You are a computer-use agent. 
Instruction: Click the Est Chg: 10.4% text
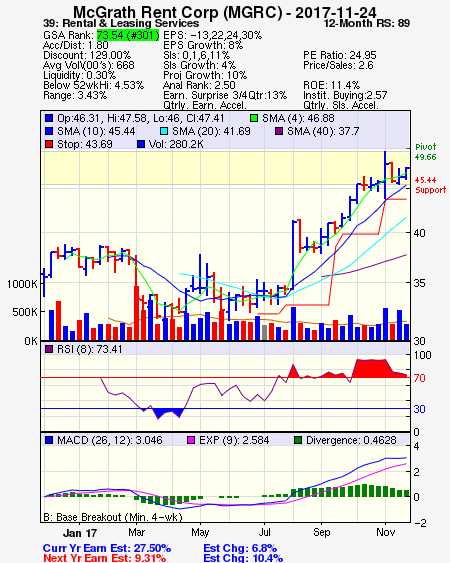tap(243, 558)
